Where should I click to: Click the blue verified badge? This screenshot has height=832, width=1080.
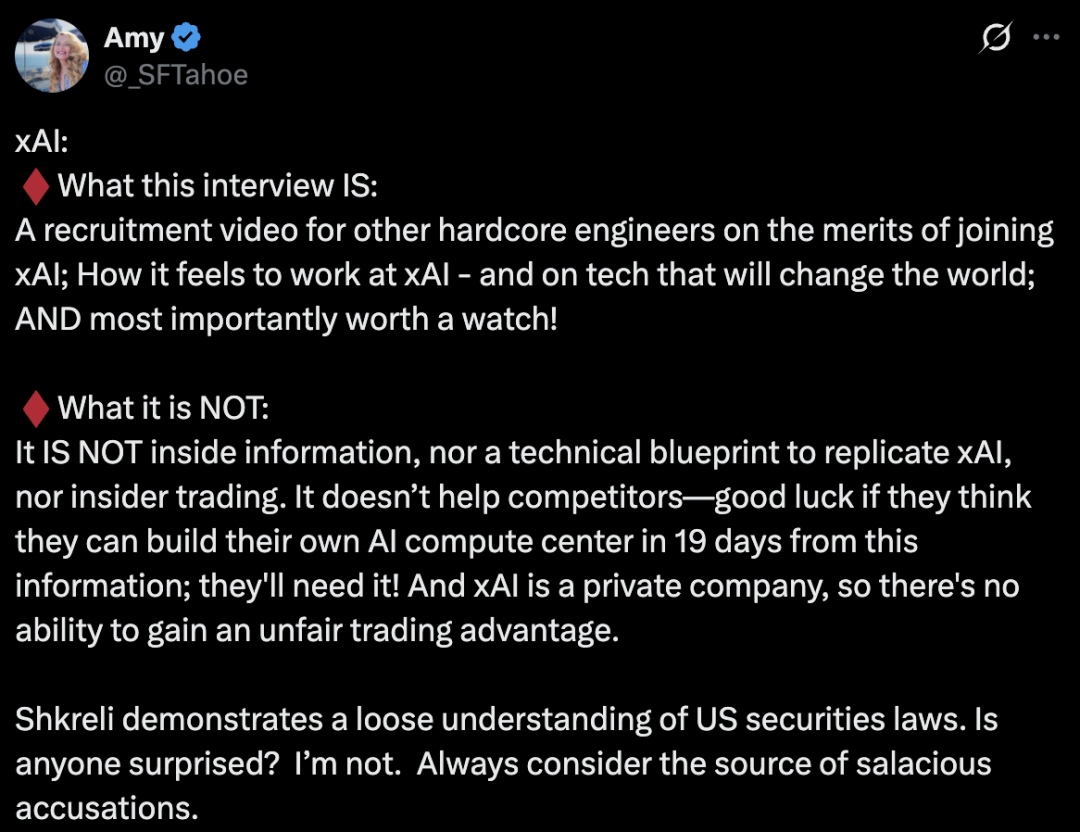tap(187, 38)
